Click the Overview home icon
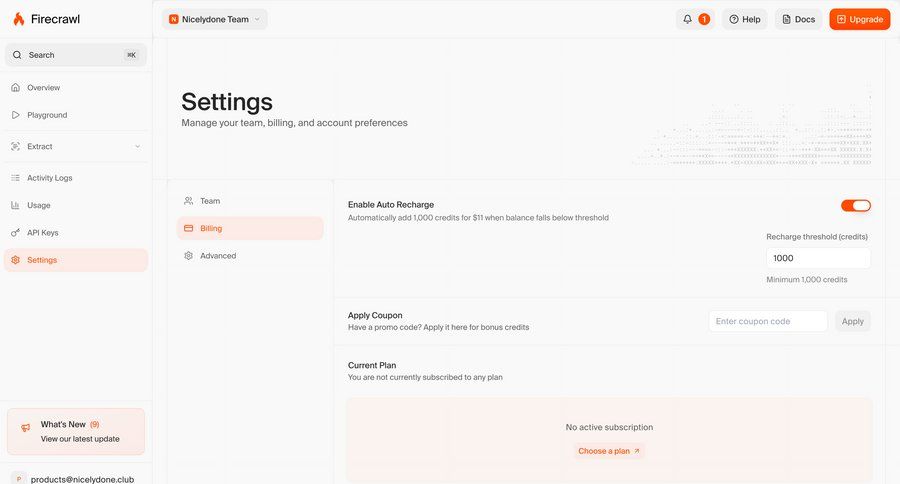Screen dimensions: 900x484 pyautogui.click(x=15, y=88)
